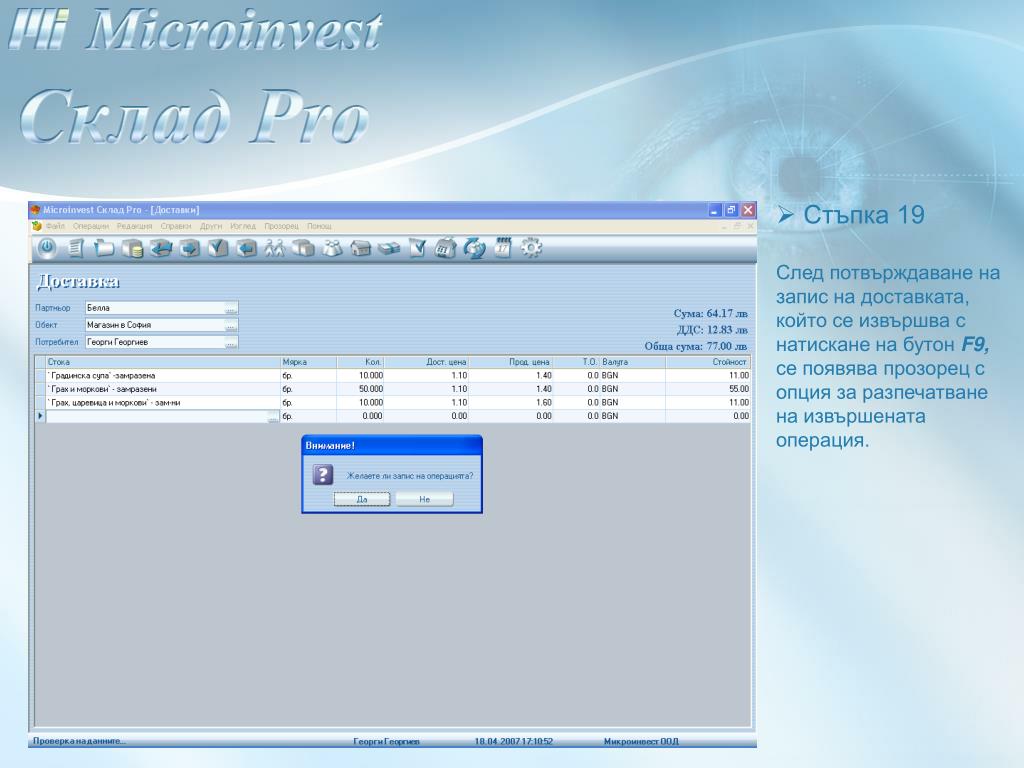Click the box with right arrow icon
The image size is (1024, 768).
point(189,248)
